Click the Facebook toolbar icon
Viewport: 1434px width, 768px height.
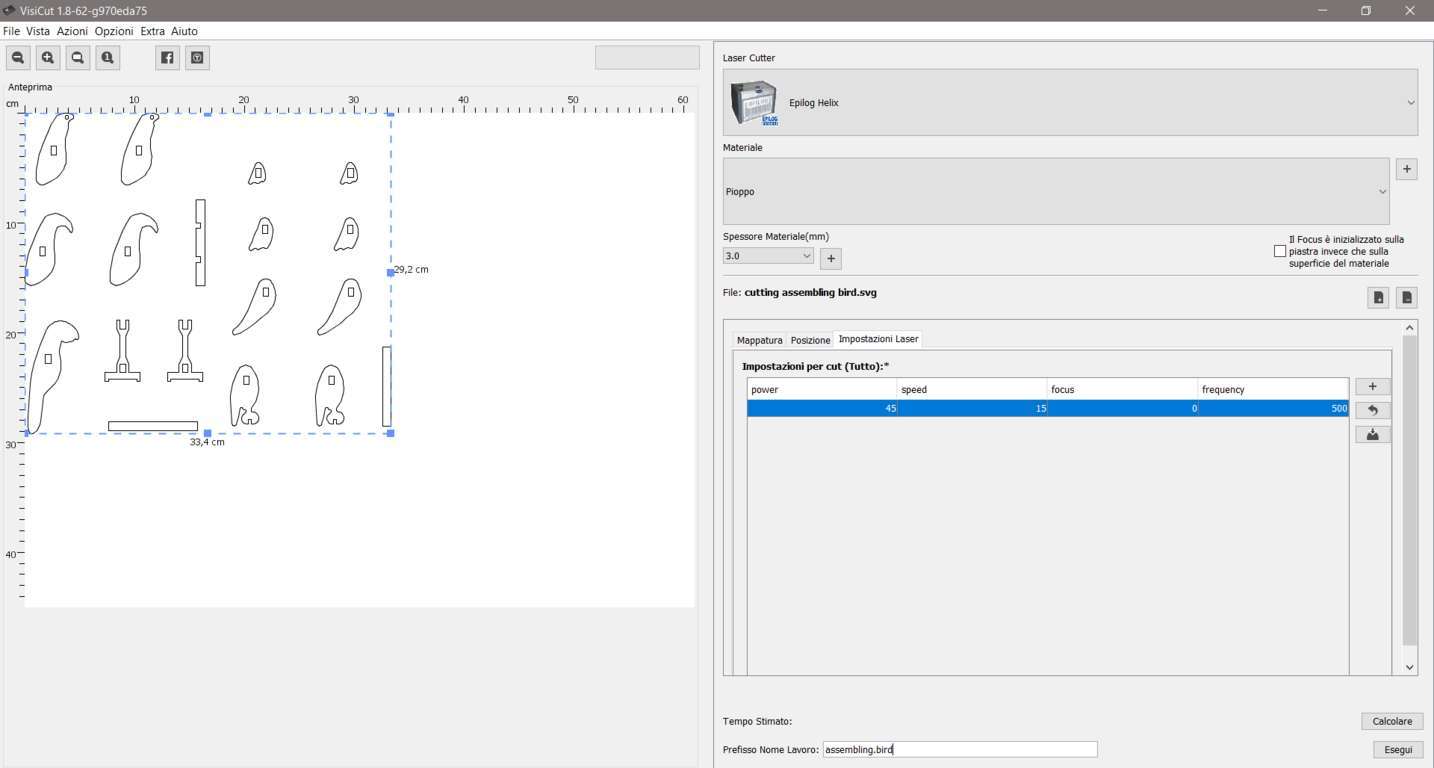coord(167,58)
